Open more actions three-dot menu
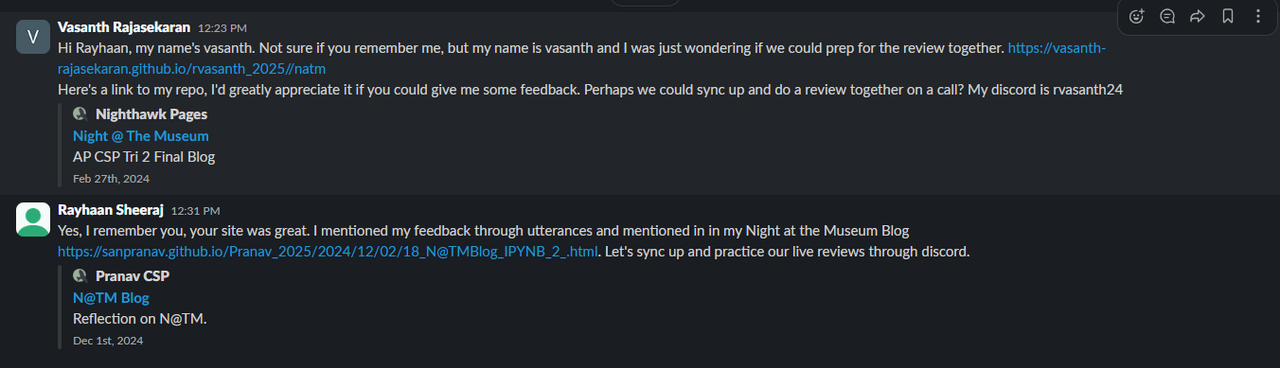1280x368 pixels. coord(1257,16)
